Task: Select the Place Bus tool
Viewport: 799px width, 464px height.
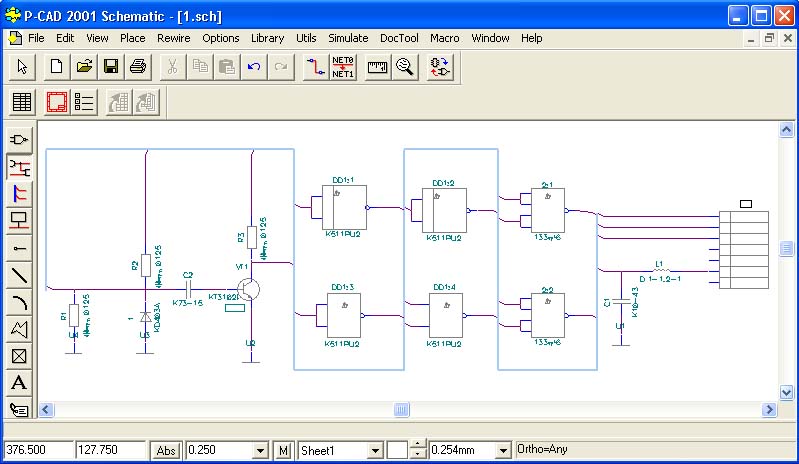Action: (x=19, y=194)
